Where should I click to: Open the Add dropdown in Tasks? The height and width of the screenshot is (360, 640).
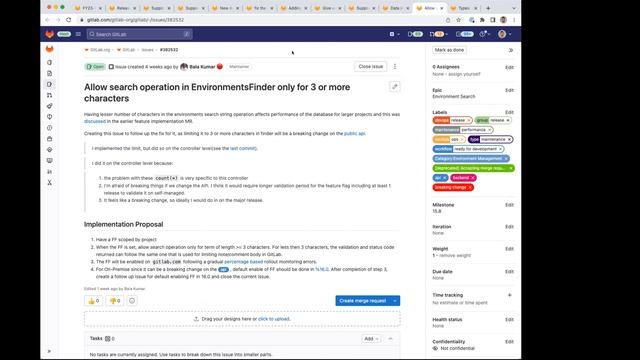click(371, 339)
